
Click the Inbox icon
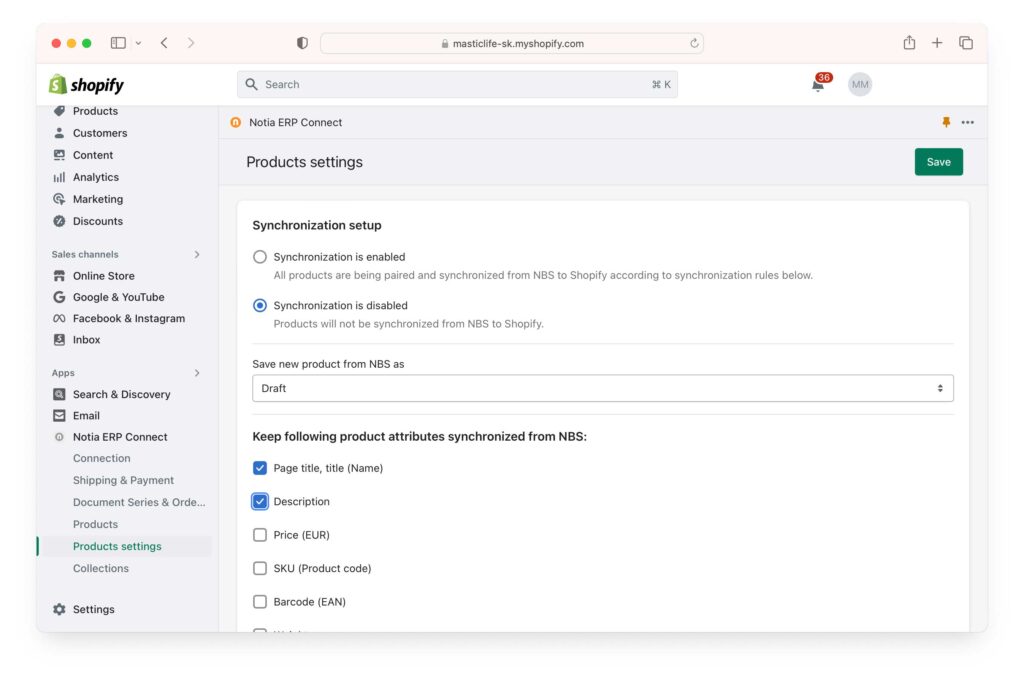tap(59, 340)
